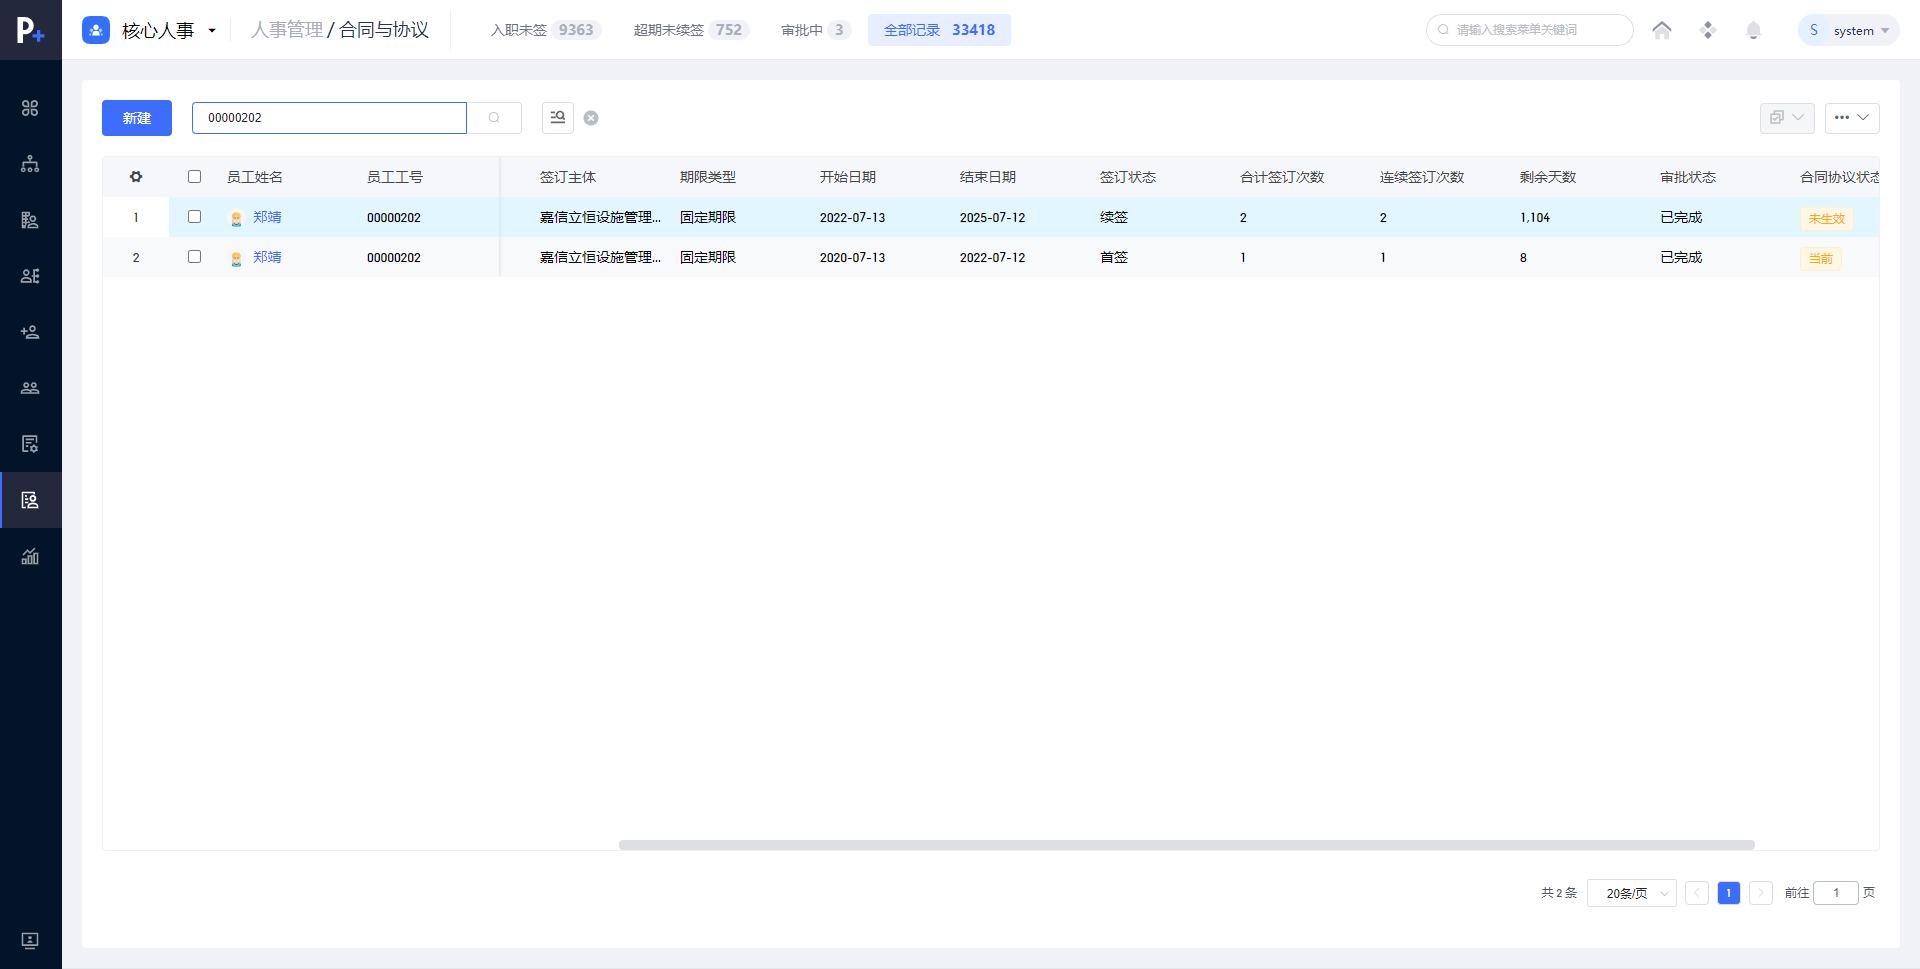Switch to the 入职未签 tab
Viewport: 1920px width, 969px height.
[x=544, y=30]
